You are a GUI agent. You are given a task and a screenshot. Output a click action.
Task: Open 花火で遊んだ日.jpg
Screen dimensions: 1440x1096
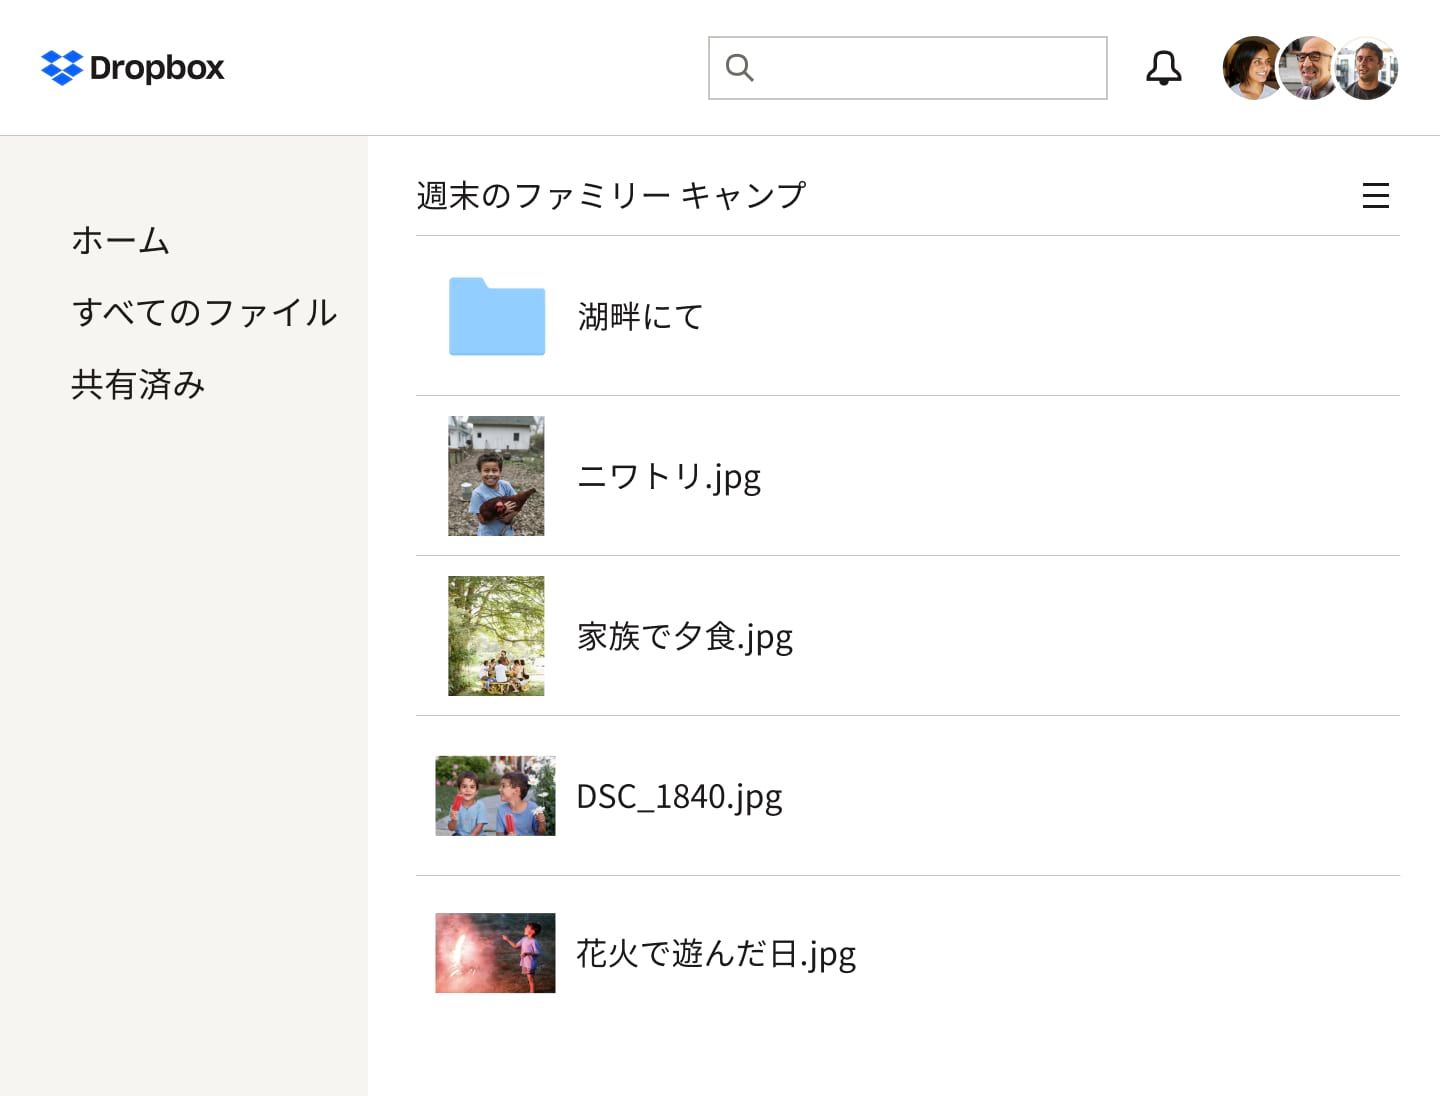click(716, 953)
